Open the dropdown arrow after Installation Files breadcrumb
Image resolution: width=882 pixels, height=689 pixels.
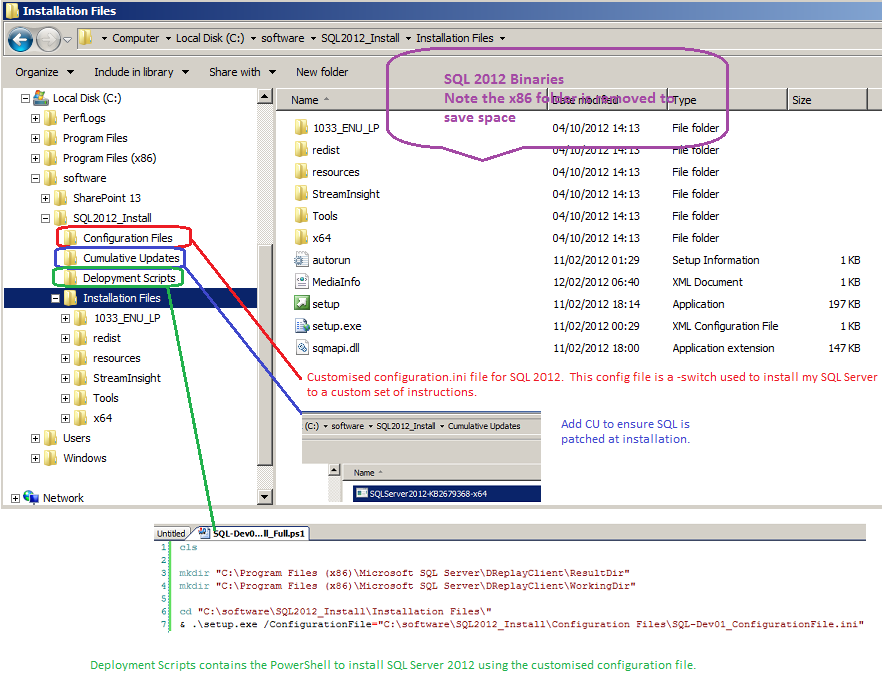(x=502, y=38)
